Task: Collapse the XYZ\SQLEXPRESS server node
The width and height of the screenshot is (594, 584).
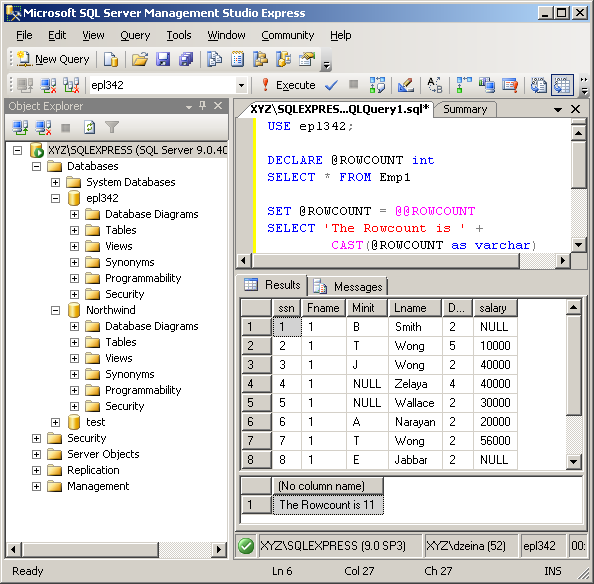Action: click(17, 150)
